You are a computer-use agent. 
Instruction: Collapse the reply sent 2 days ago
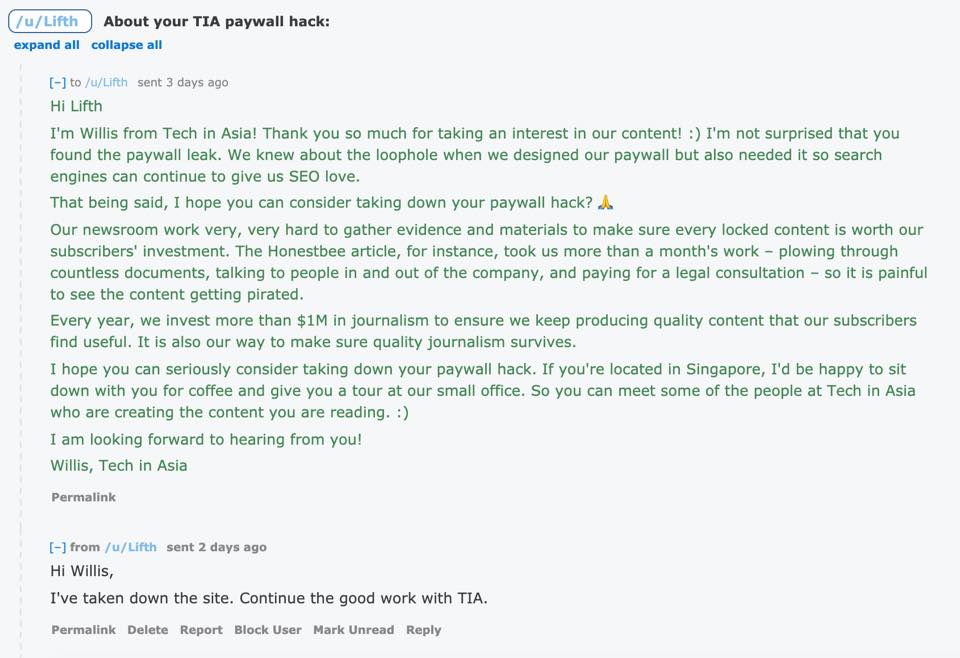(58, 547)
